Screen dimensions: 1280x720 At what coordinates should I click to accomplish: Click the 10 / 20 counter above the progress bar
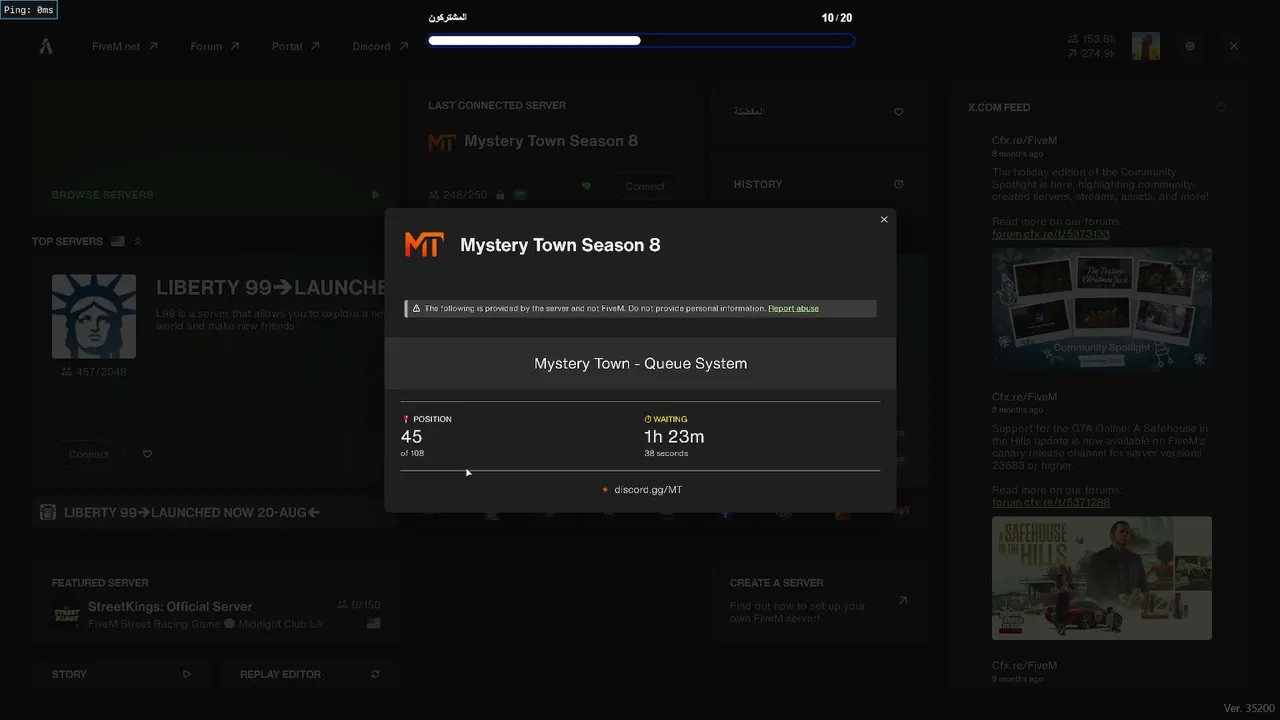point(837,18)
